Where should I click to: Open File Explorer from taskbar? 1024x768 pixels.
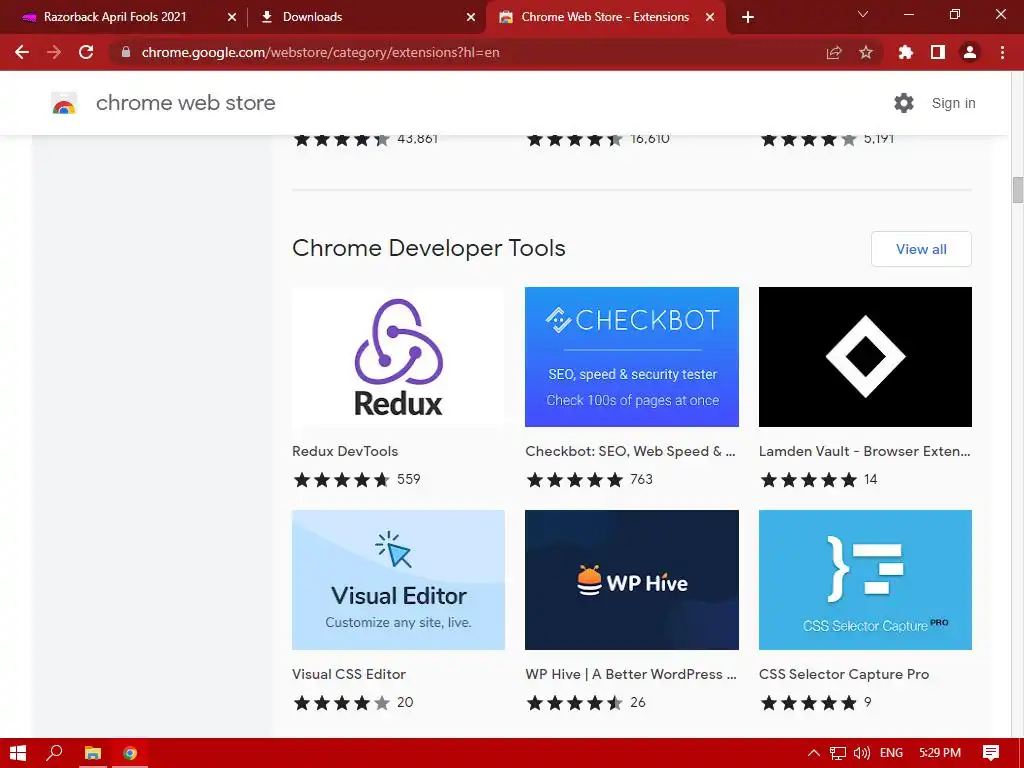tap(93, 753)
